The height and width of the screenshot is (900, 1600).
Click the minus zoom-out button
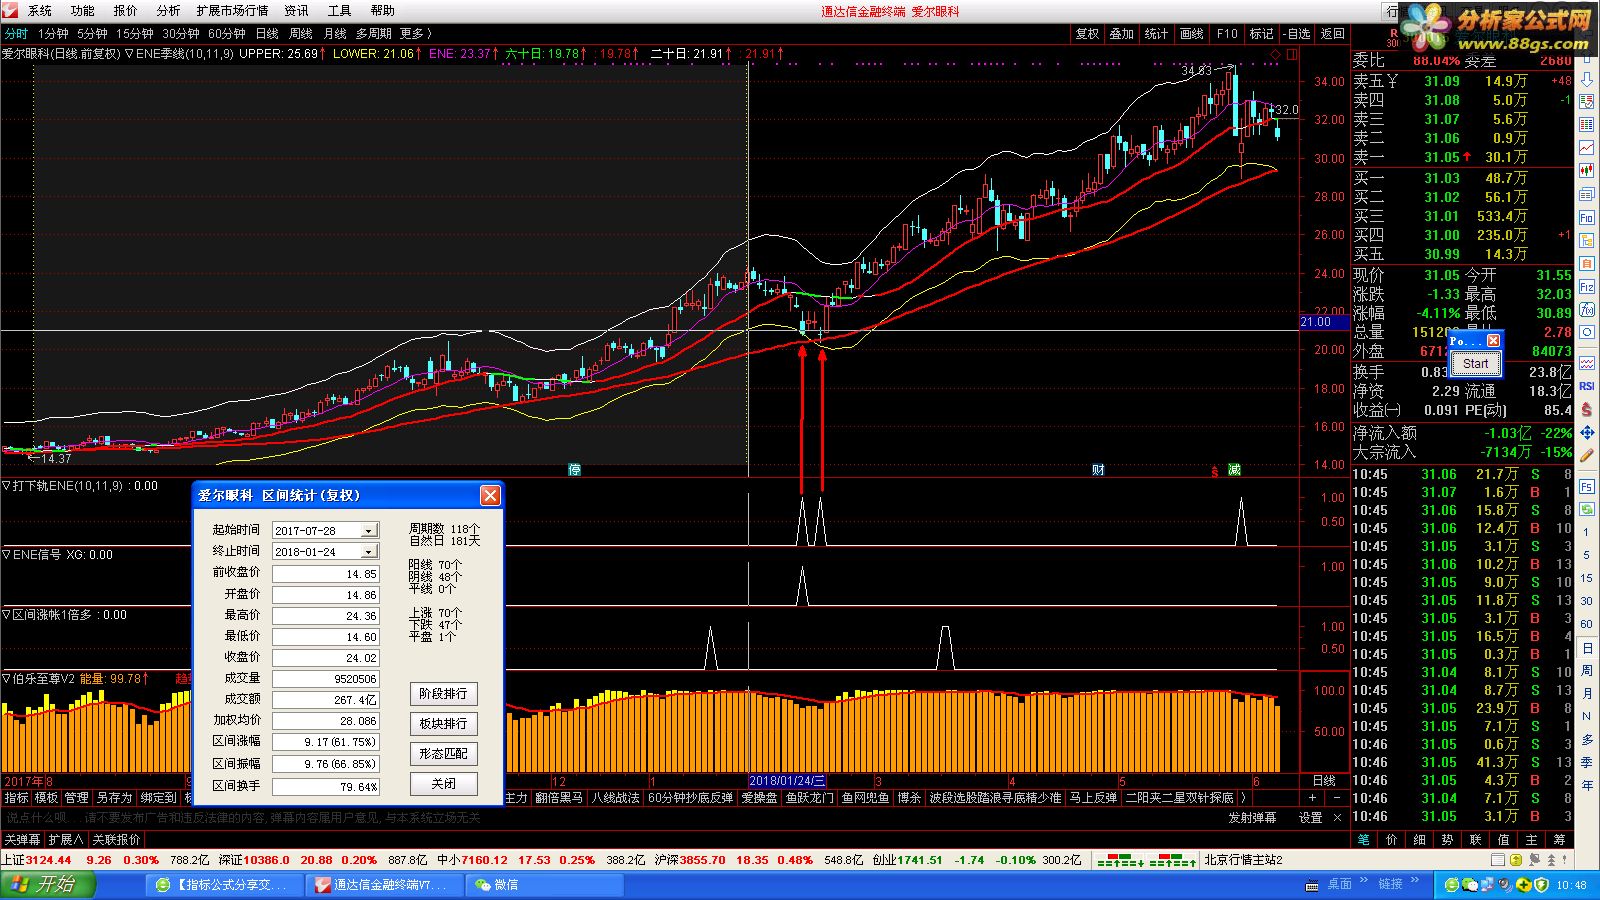(1337, 798)
